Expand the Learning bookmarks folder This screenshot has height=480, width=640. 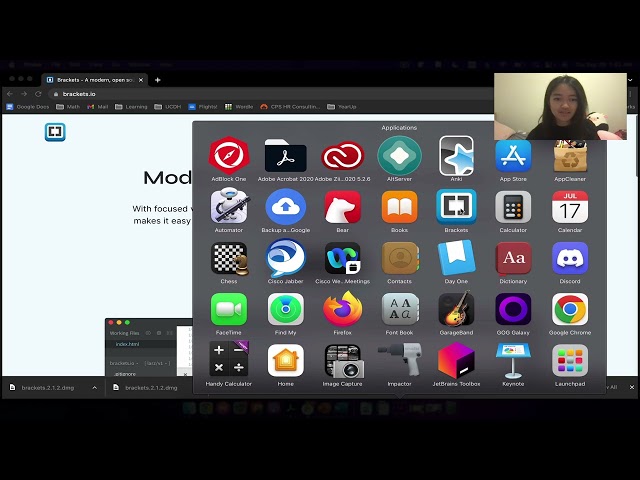[131, 107]
